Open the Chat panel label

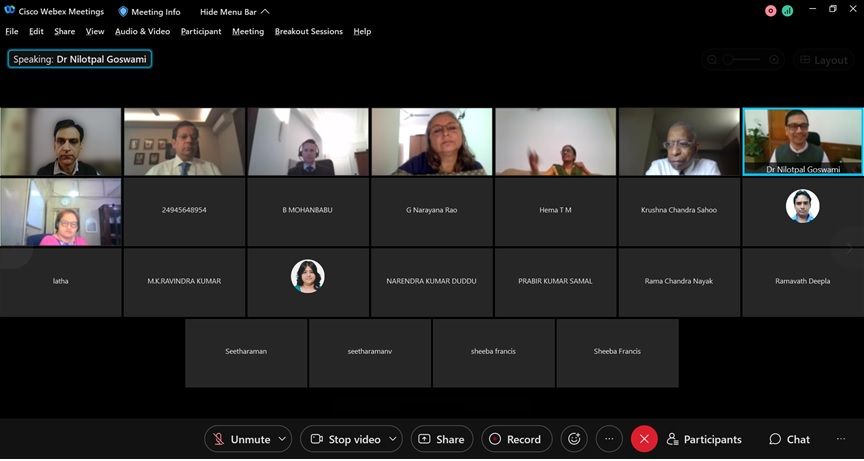coord(798,440)
